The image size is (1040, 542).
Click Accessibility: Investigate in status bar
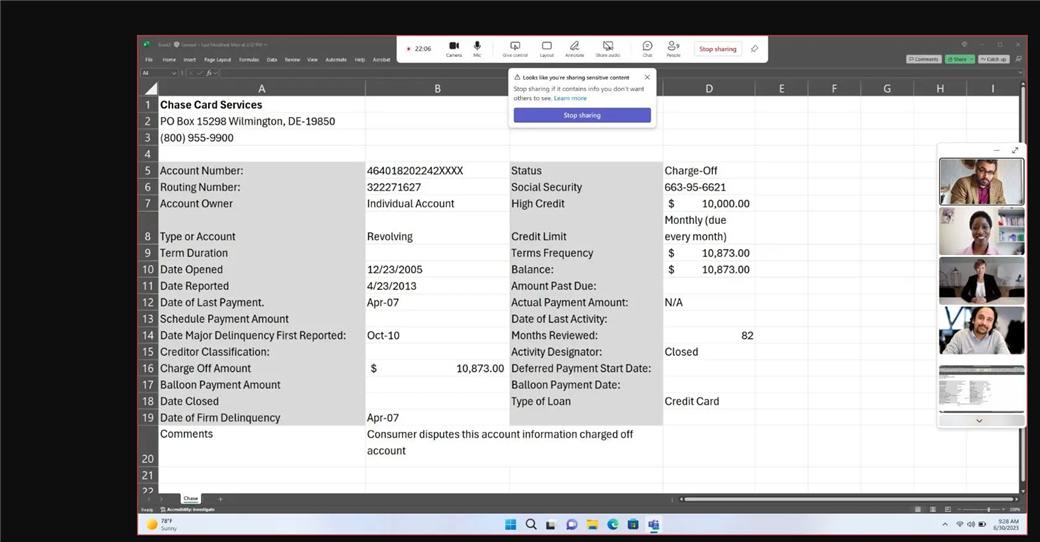pos(188,509)
